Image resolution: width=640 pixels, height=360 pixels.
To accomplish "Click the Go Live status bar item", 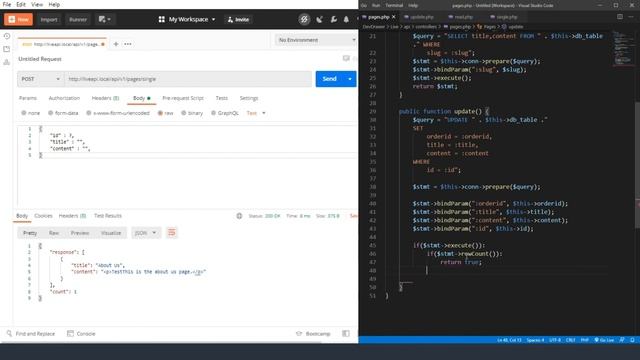I will coord(604,340).
